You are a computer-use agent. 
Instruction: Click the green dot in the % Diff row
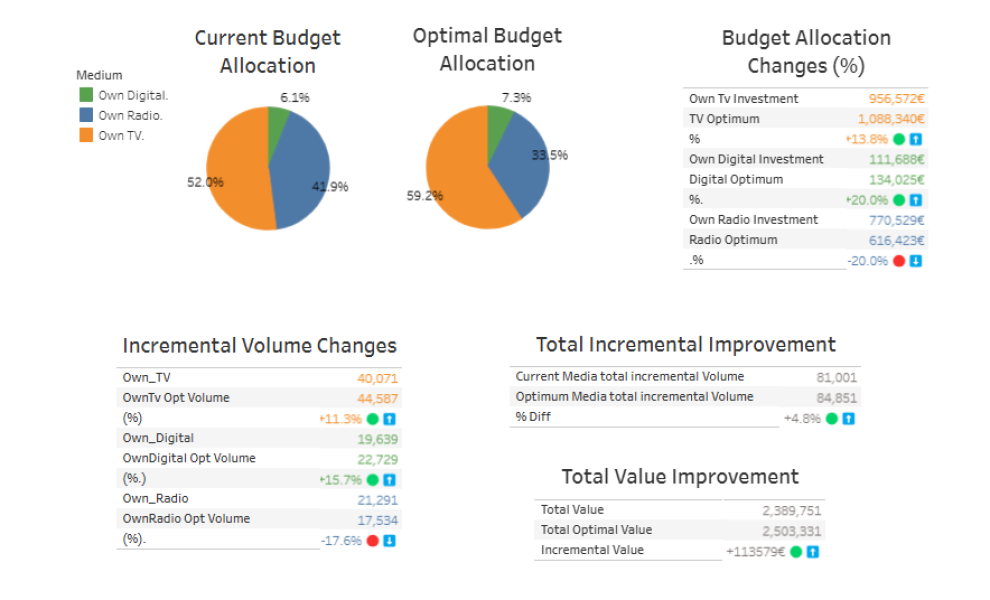[x=832, y=418]
